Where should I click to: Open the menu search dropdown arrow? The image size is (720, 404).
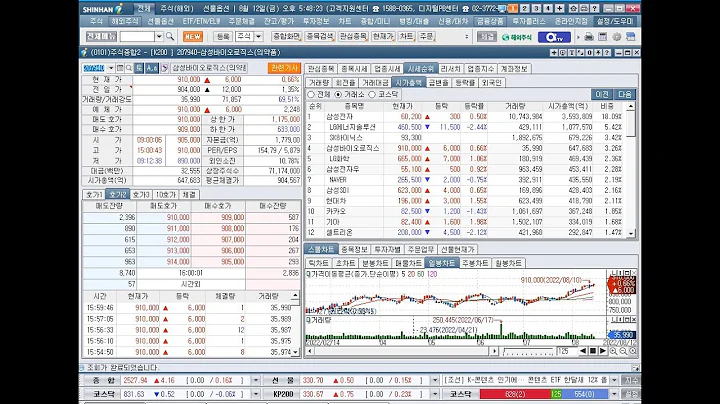159,36
